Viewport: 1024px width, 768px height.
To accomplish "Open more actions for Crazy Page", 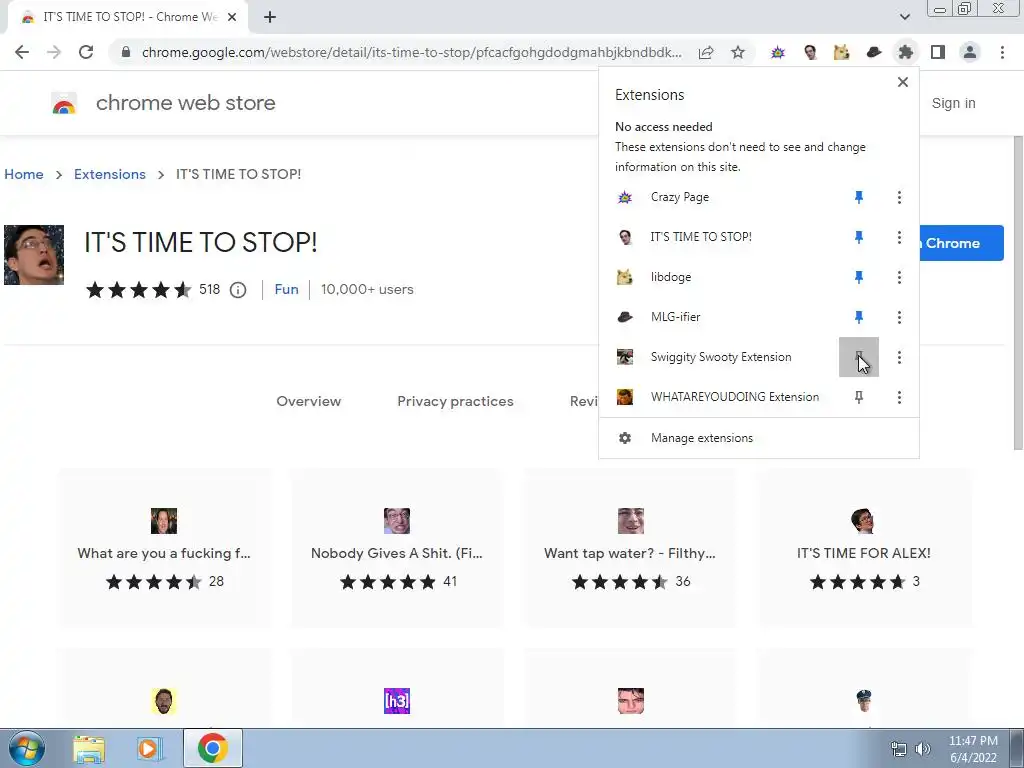I will (899, 197).
